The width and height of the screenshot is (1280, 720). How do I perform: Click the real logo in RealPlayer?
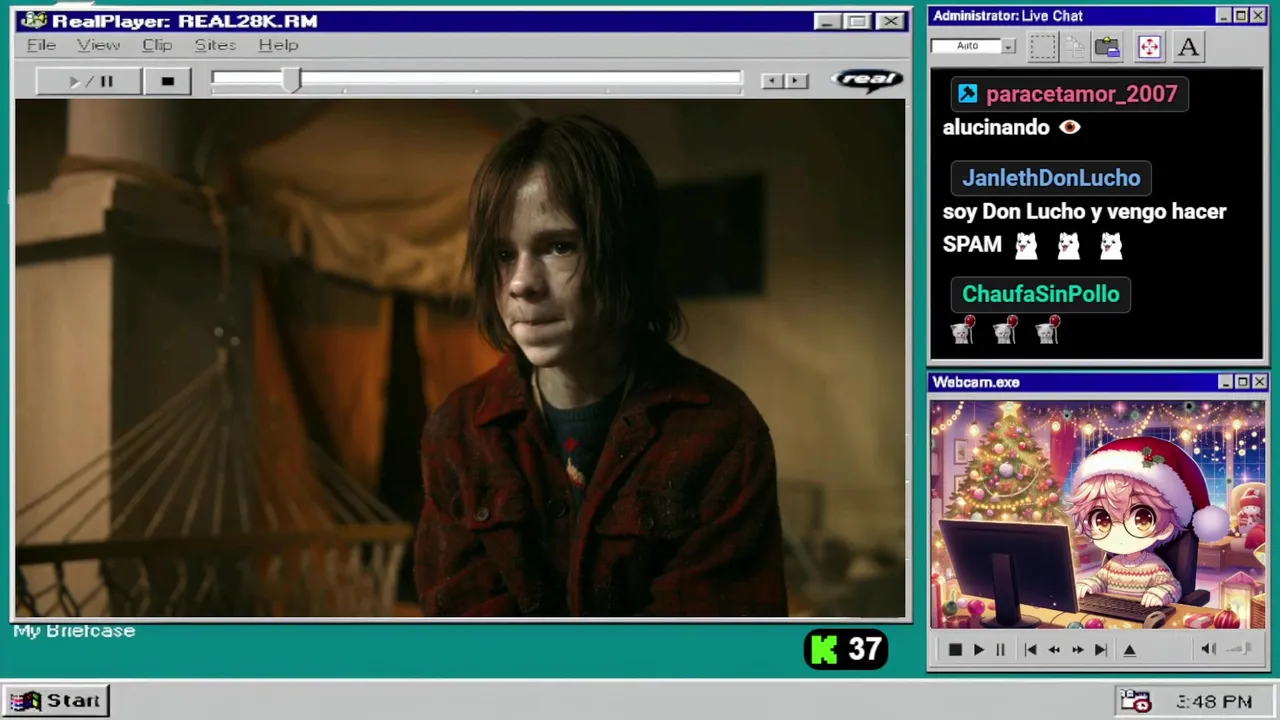(867, 80)
